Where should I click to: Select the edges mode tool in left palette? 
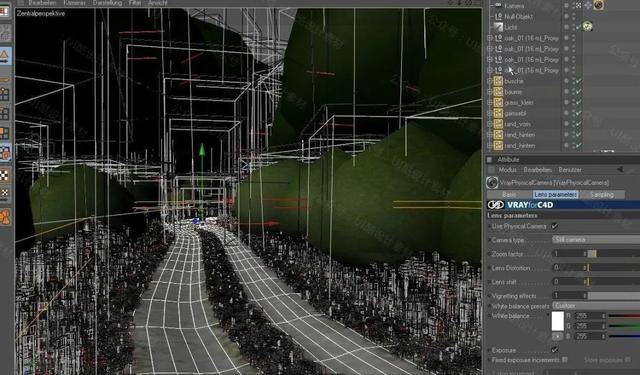(x=4, y=113)
